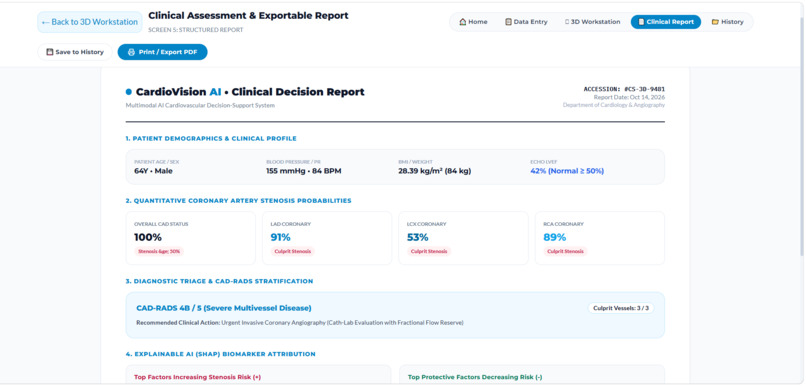Click the blue dot beside CardioVision title
Screen dimensions: 806x386
(129, 92)
